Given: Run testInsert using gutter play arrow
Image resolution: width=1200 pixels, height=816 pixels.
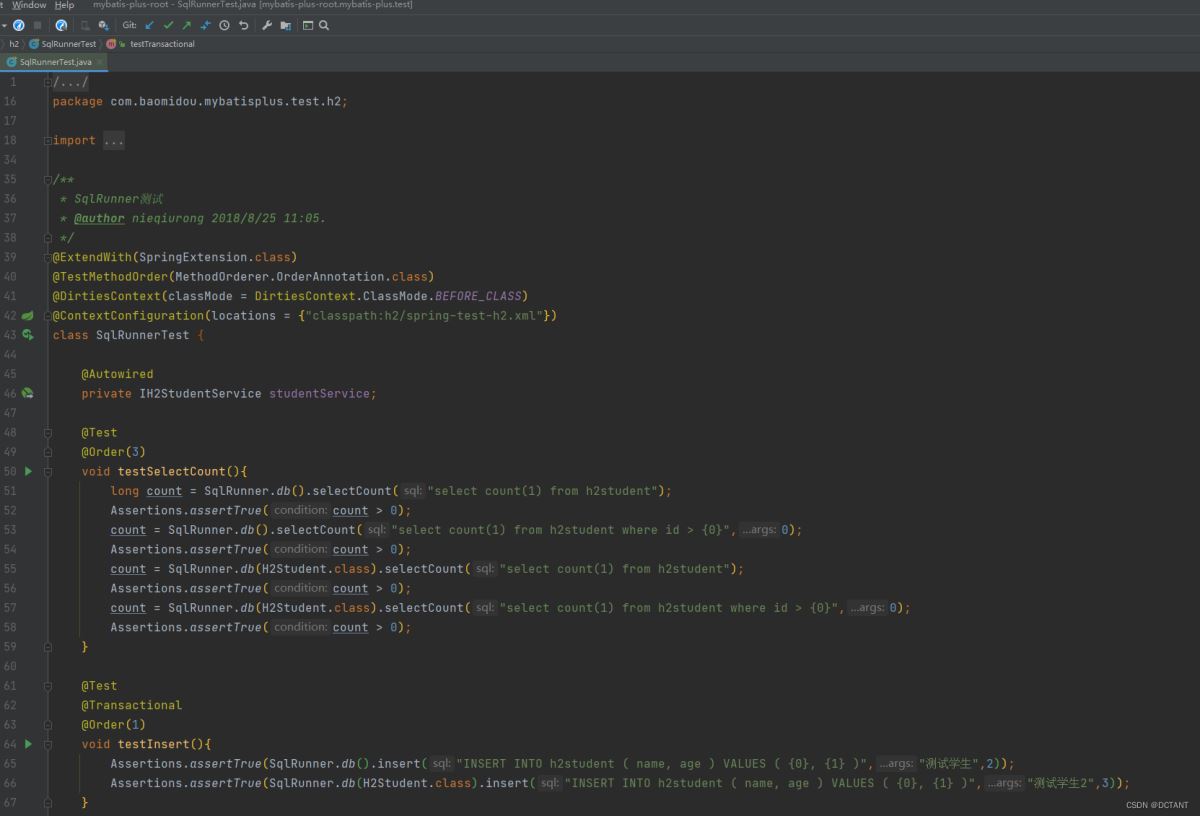Looking at the screenshot, I should (x=28, y=744).
